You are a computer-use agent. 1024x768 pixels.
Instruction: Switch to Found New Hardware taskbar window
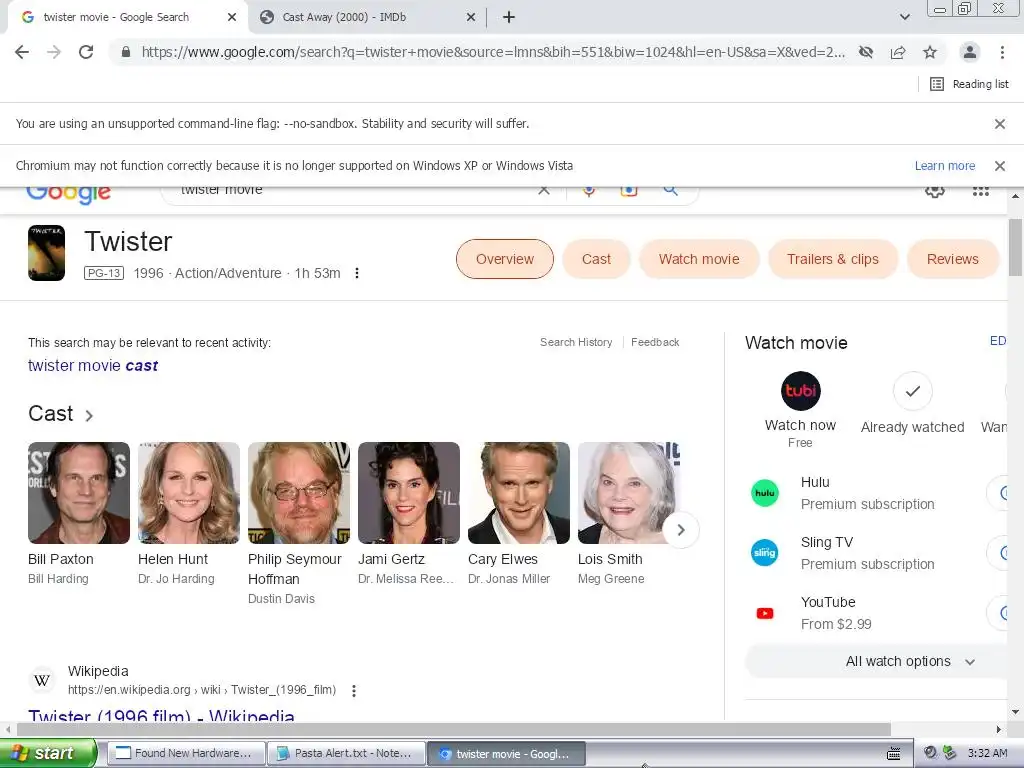[x=185, y=753]
